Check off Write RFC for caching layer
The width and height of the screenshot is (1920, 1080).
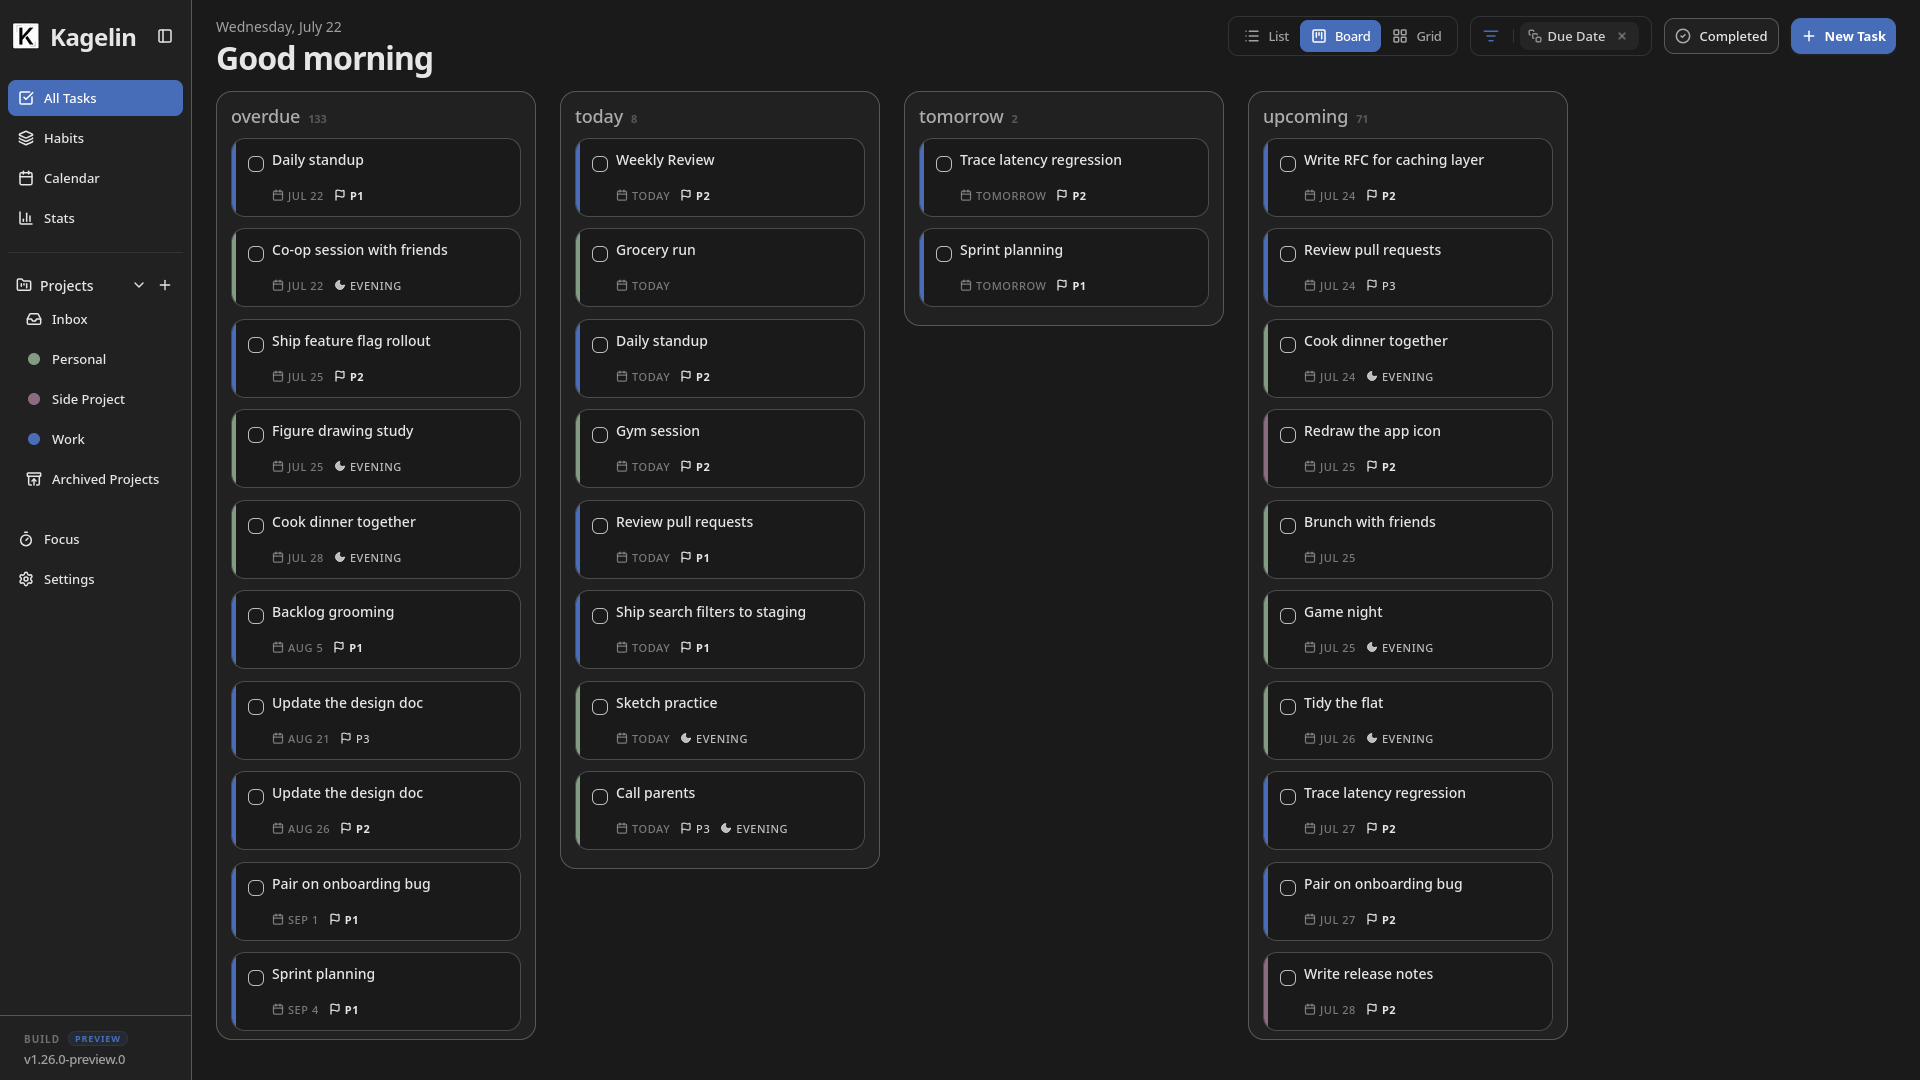[x=1288, y=164]
